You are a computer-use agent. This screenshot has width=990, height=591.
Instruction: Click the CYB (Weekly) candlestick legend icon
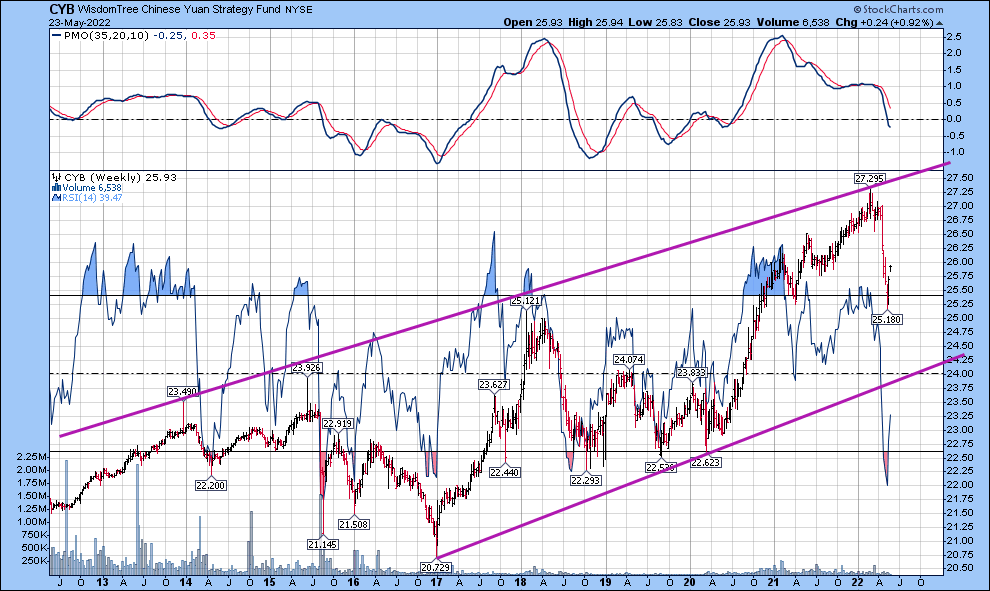coord(54,177)
